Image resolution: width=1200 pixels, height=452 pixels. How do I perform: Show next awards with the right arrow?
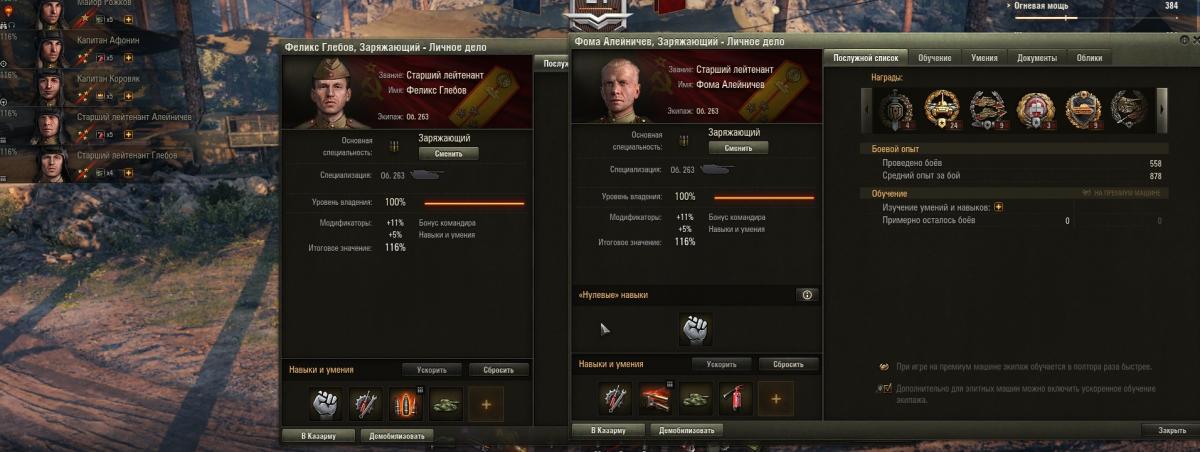pyautogui.click(x=1162, y=107)
